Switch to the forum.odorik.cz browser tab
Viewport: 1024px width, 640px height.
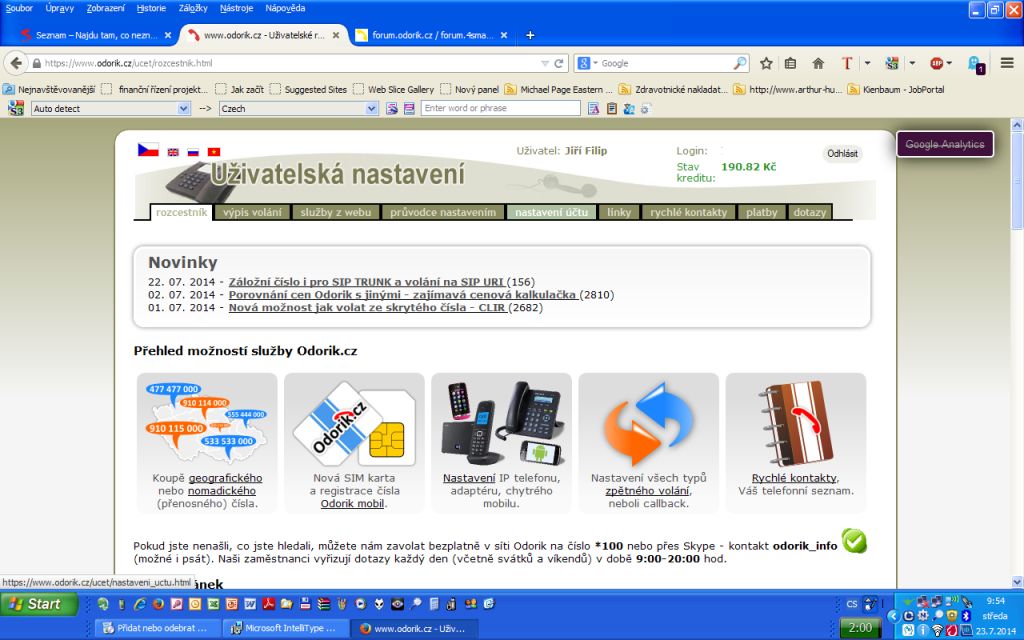click(x=432, y=35)
